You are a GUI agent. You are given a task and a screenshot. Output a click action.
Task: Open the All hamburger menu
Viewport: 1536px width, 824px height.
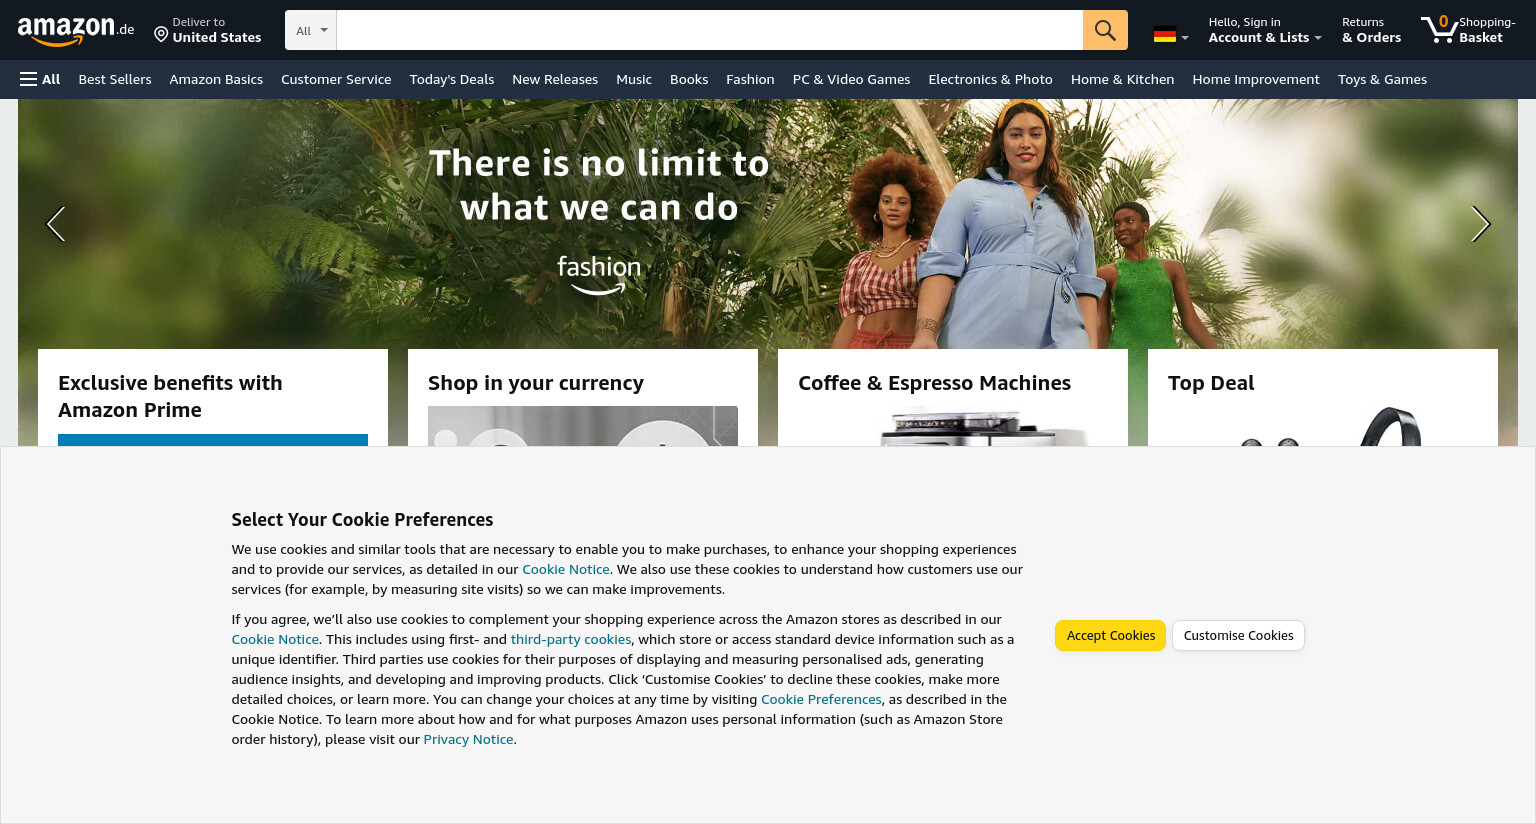(x=40, y=79)
